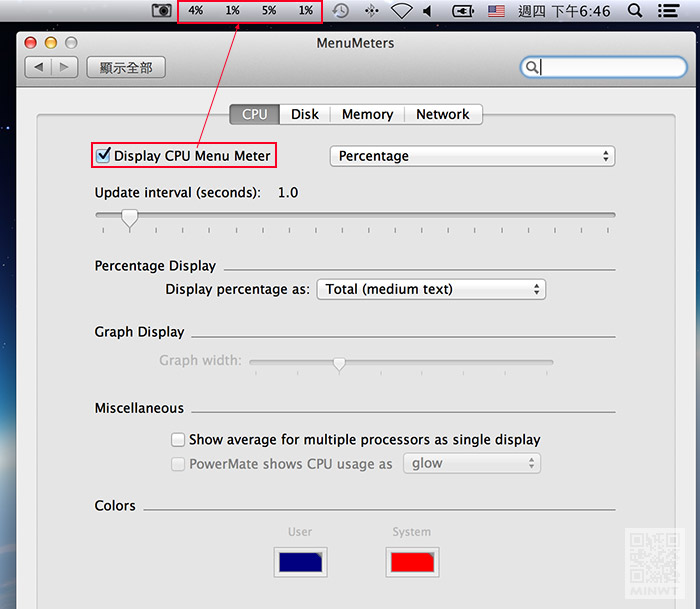Click the yellow minimize window button

tap(51, 43)
